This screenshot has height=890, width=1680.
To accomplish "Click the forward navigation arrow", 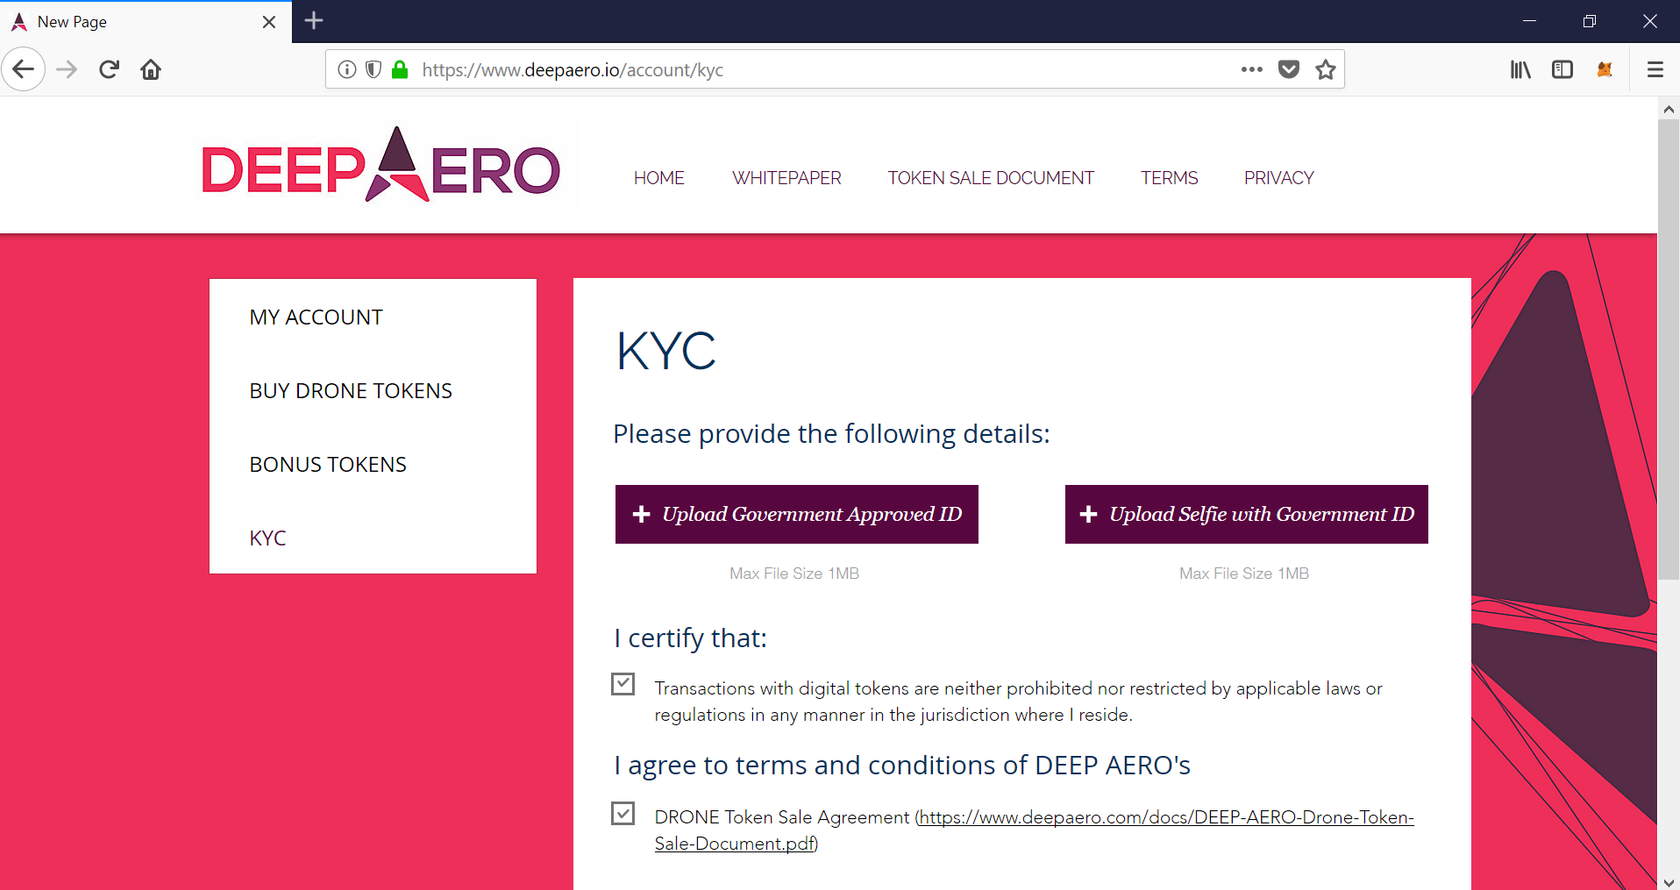I will pyautogui.click(x=67, y=70).
